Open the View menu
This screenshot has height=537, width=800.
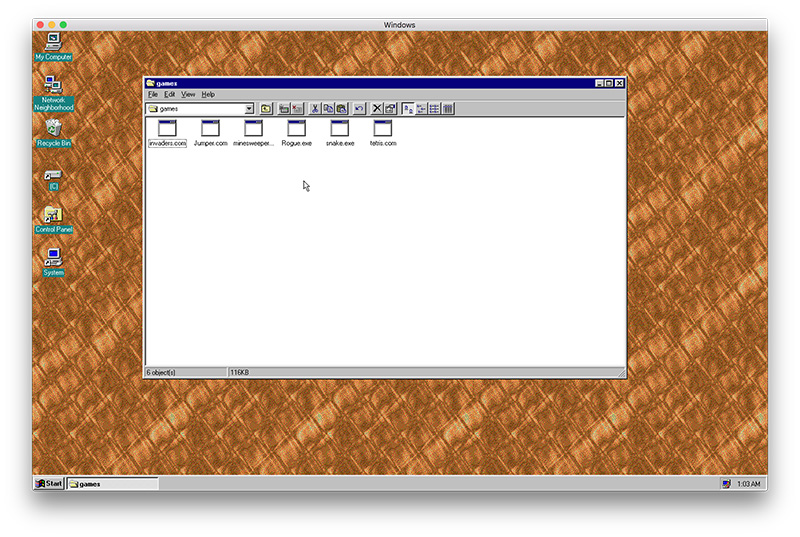(188, 94)
